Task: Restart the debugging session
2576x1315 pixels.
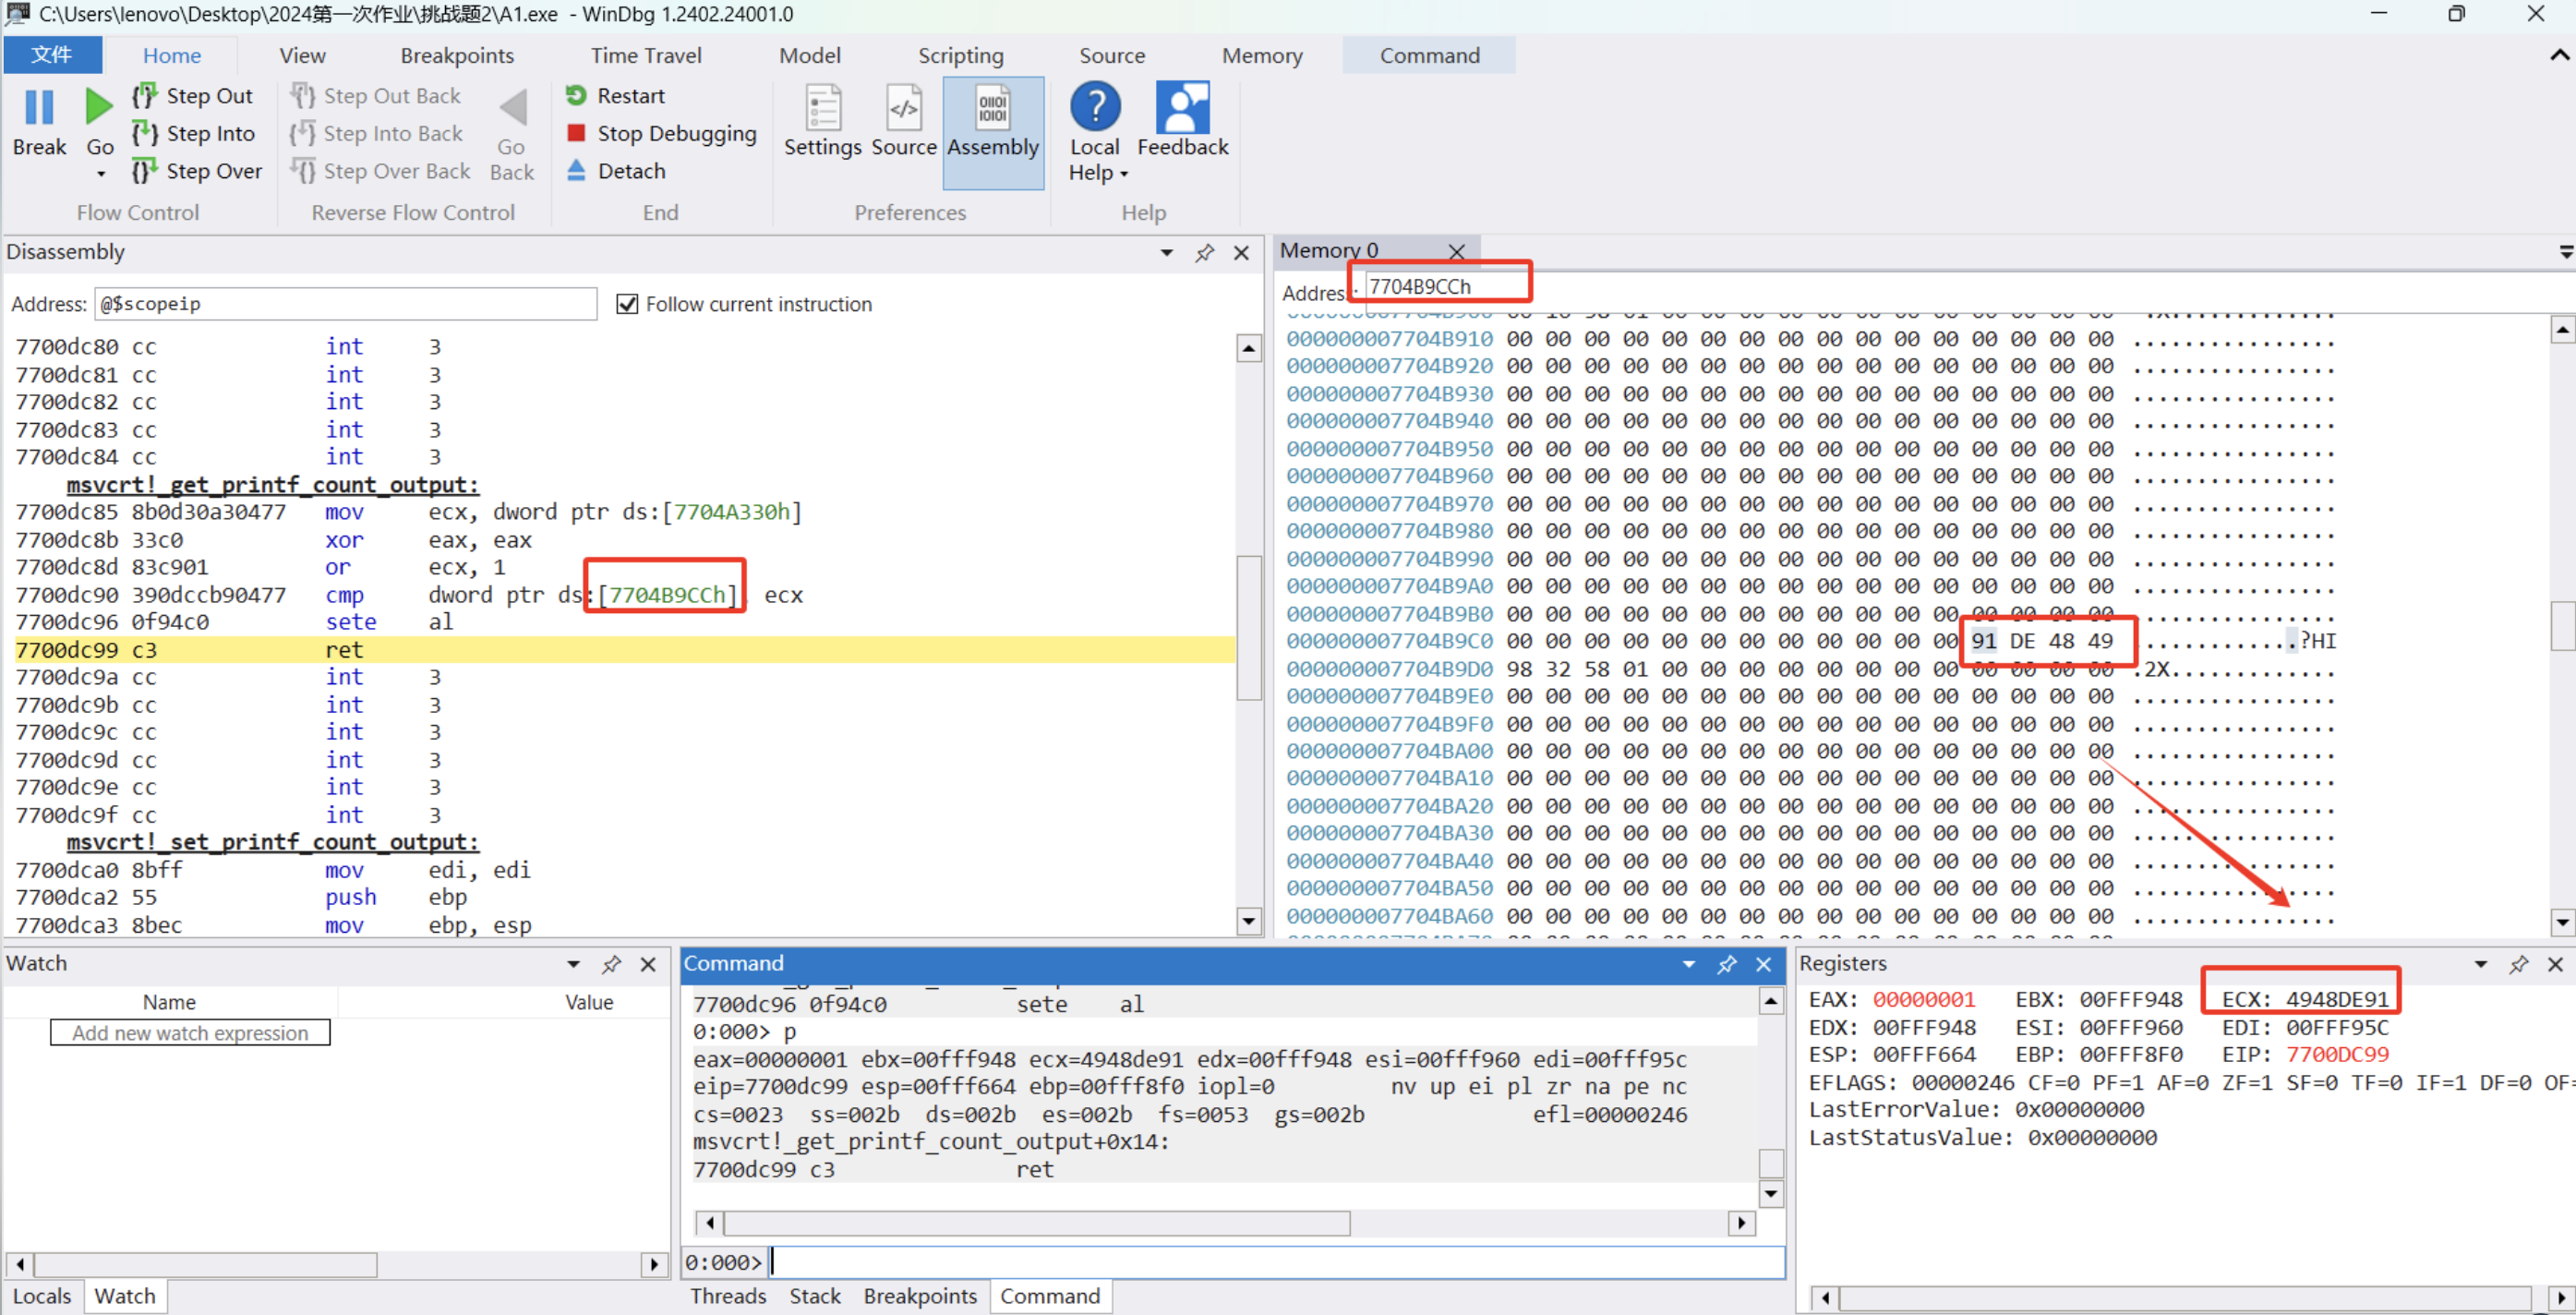Action: 616,96
